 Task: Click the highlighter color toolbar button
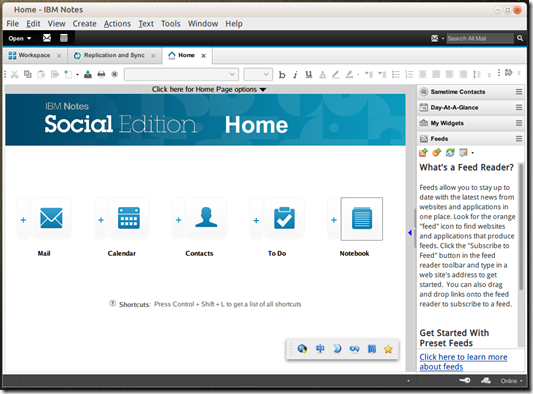tap(349, 74)
